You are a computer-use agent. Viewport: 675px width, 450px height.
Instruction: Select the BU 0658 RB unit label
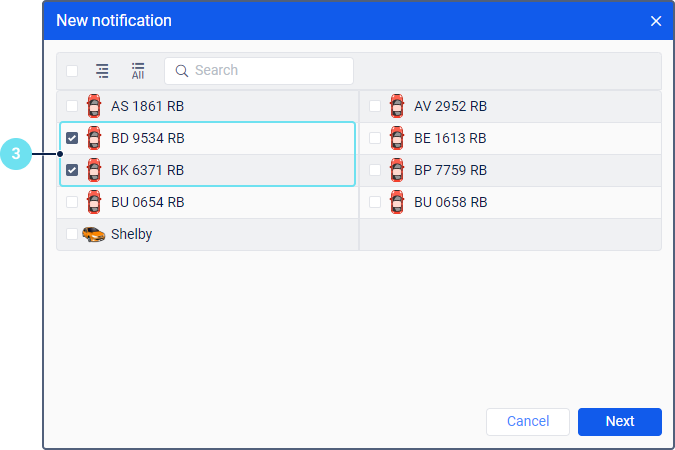pyautogui.click(x=450, y=202)
